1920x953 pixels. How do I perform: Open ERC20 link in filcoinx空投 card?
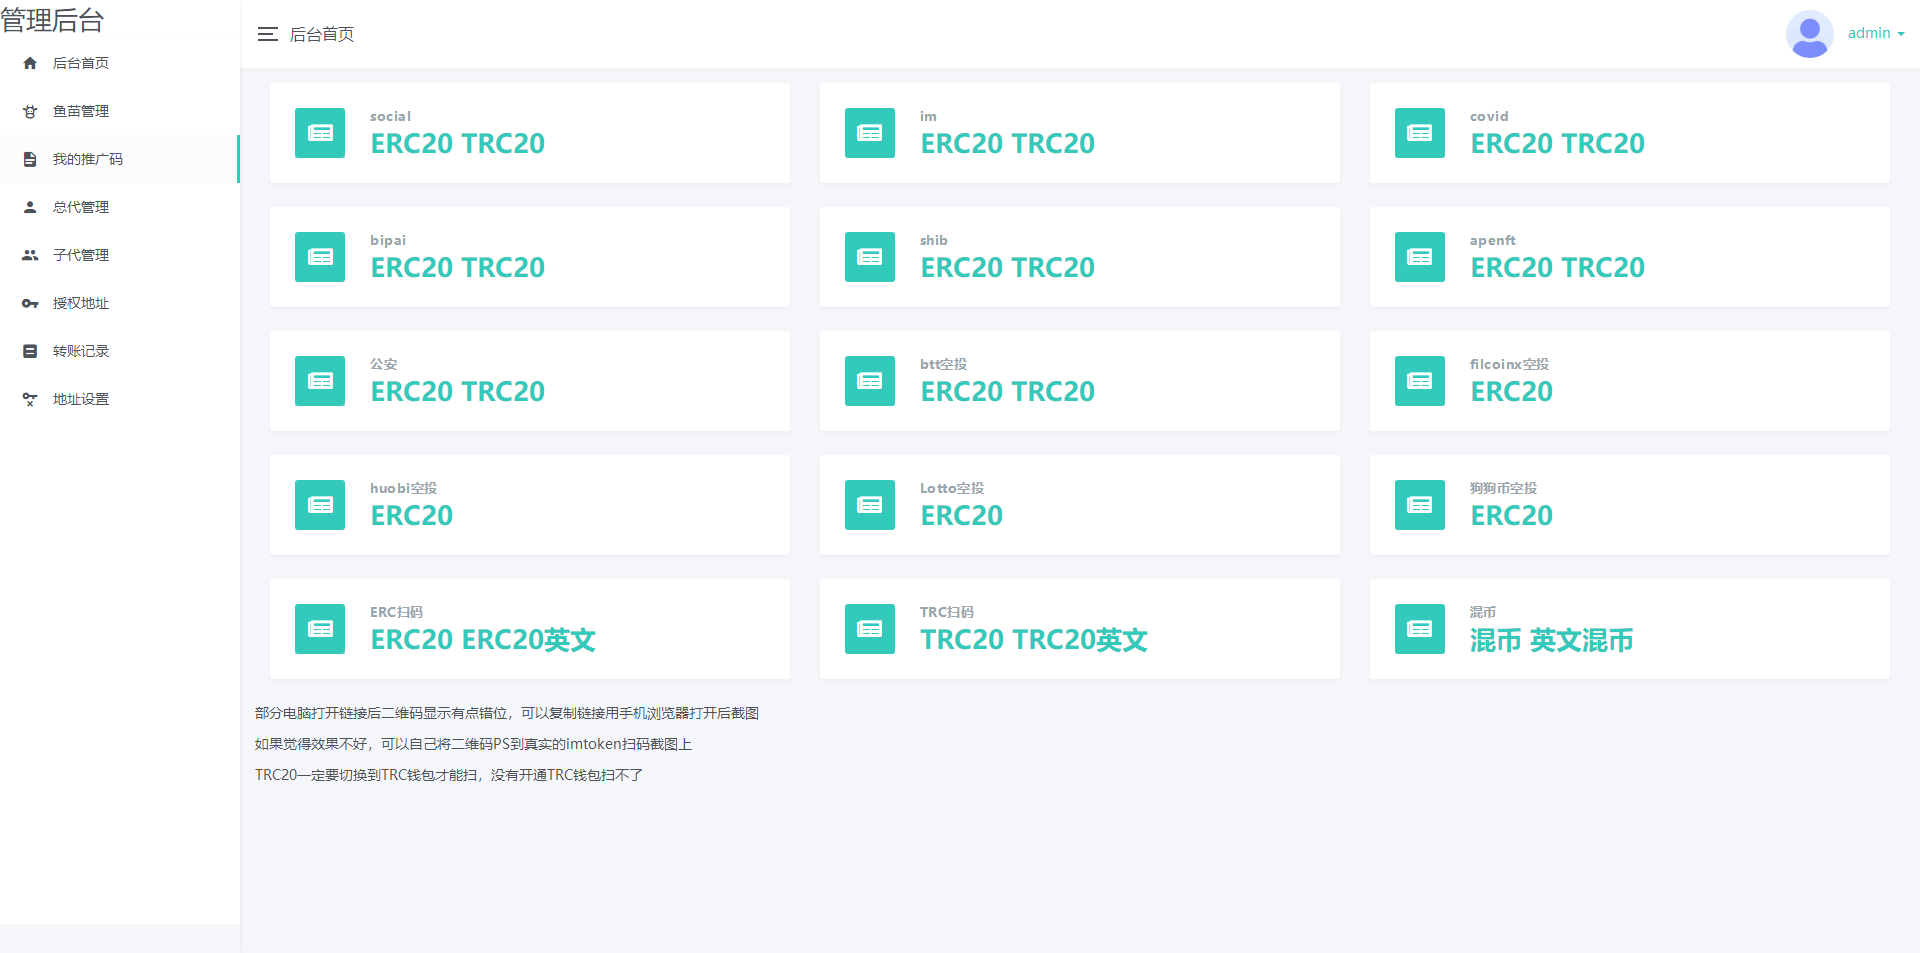(x=1512, y=392)
